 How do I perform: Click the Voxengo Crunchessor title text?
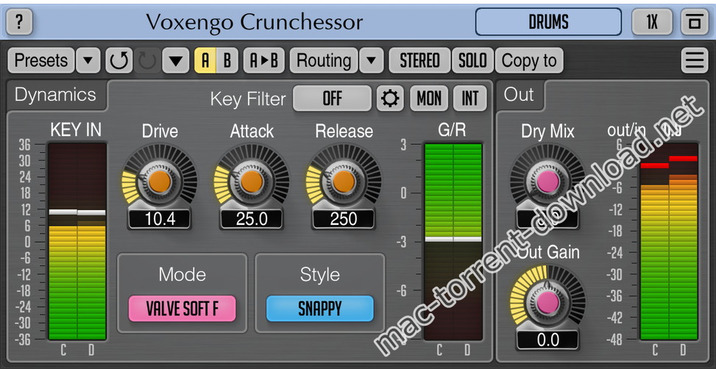click(x=254, y=22)
